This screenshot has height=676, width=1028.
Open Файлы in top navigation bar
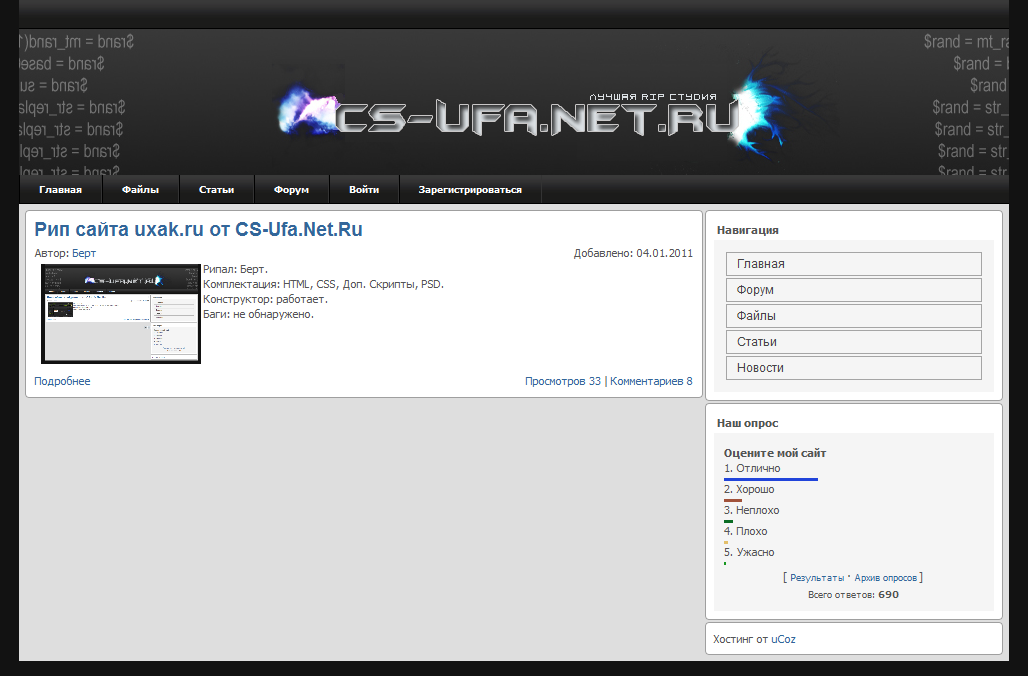coord(141,190)
